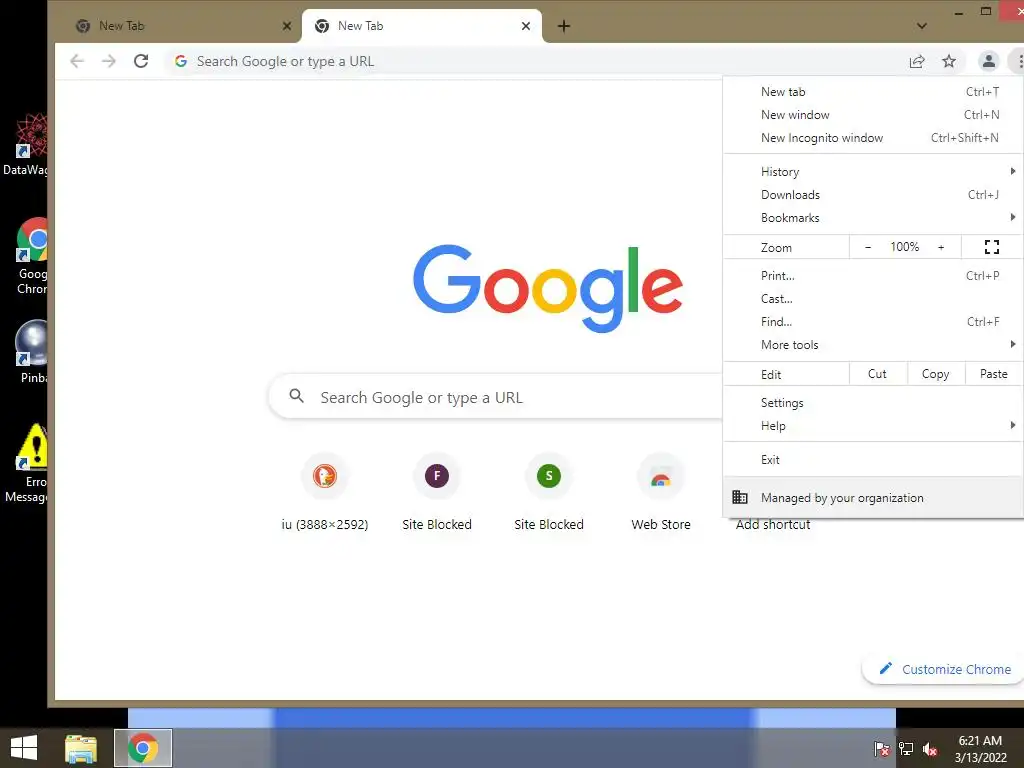Click the Action Center flag tray icon
This screenshot has height=768, width=1024.
882,748
